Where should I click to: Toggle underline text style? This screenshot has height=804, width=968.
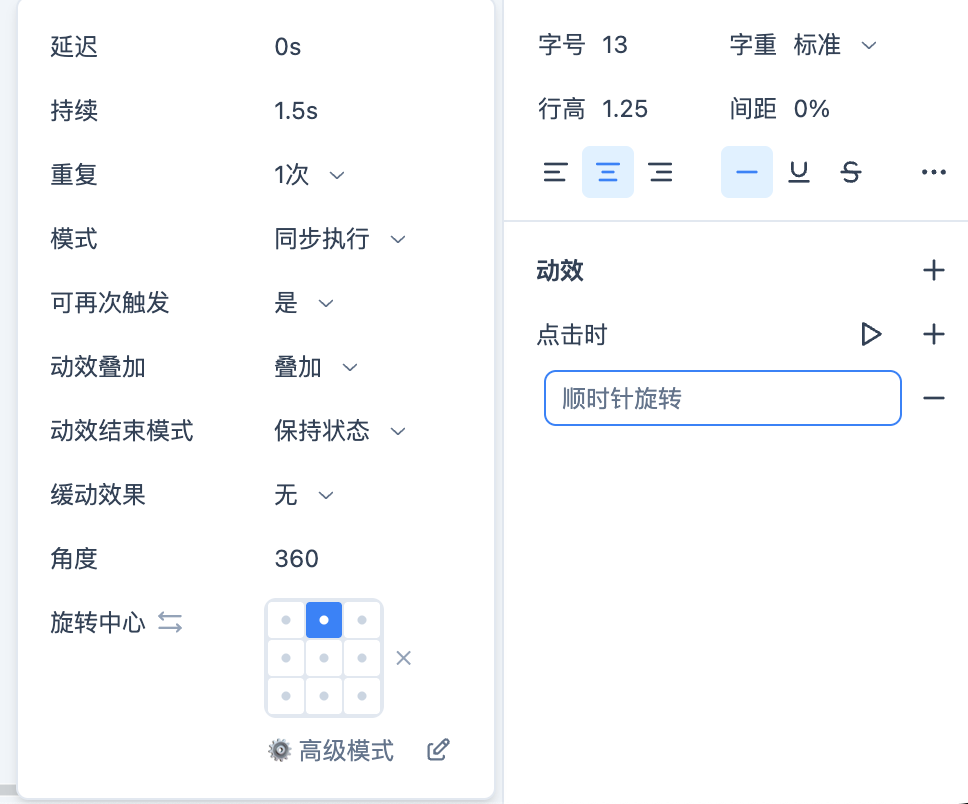tap(798, 173)
